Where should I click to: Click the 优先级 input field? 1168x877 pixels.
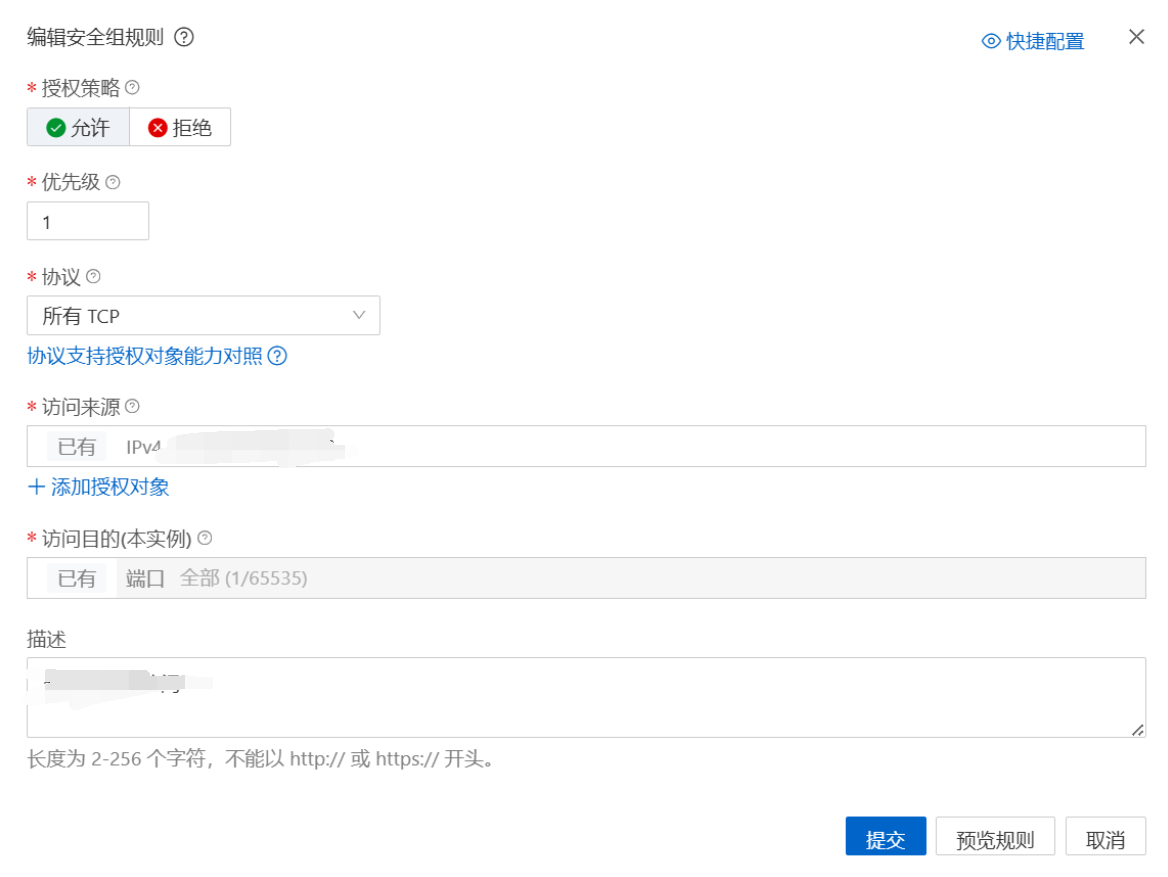[x=88, y=221]
